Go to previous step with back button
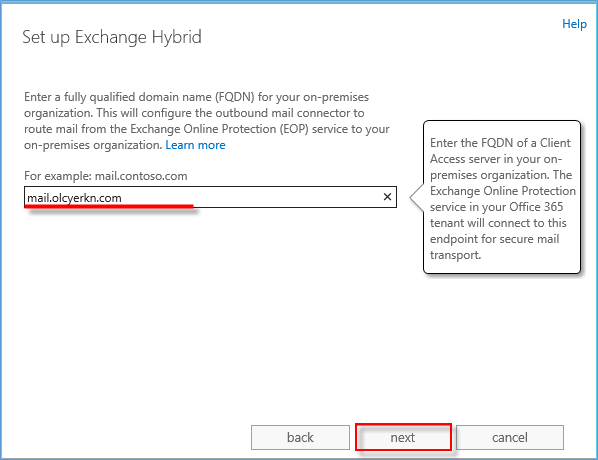 click(300, 437)
